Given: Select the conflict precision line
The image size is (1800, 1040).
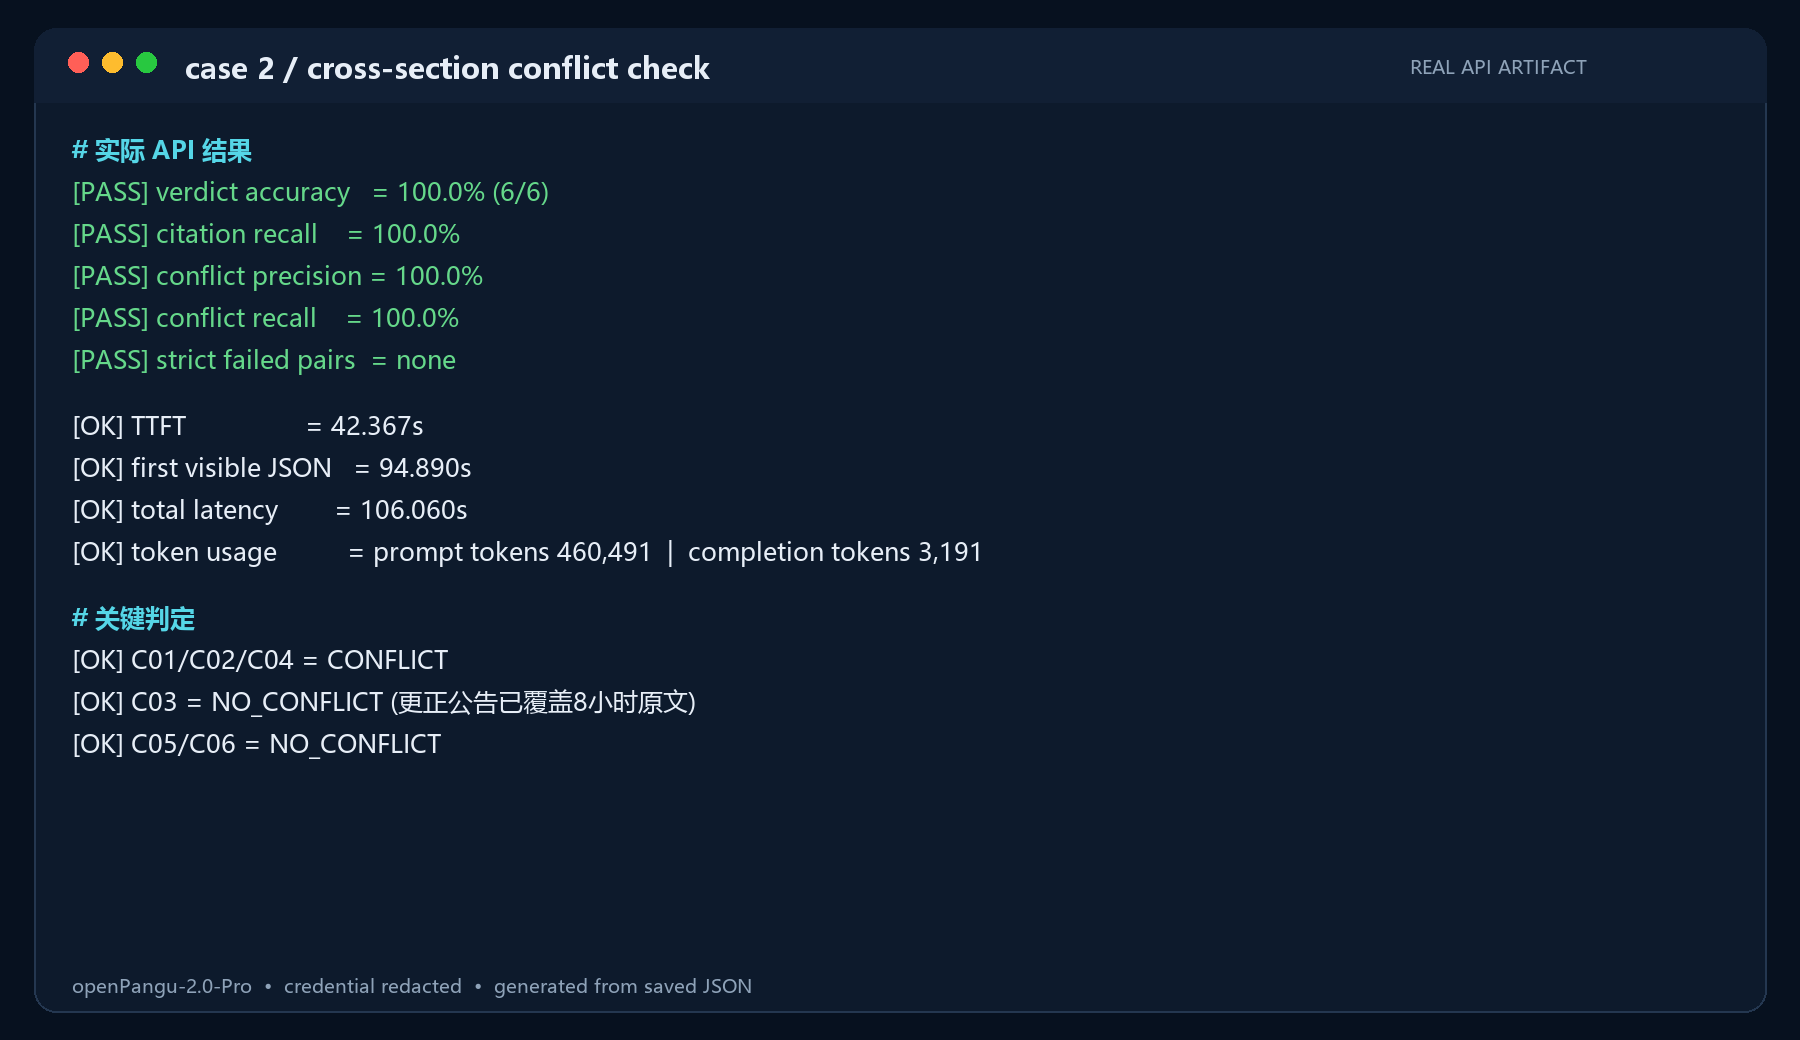Looking at the screenshot, I should click(x=278, y=276).
